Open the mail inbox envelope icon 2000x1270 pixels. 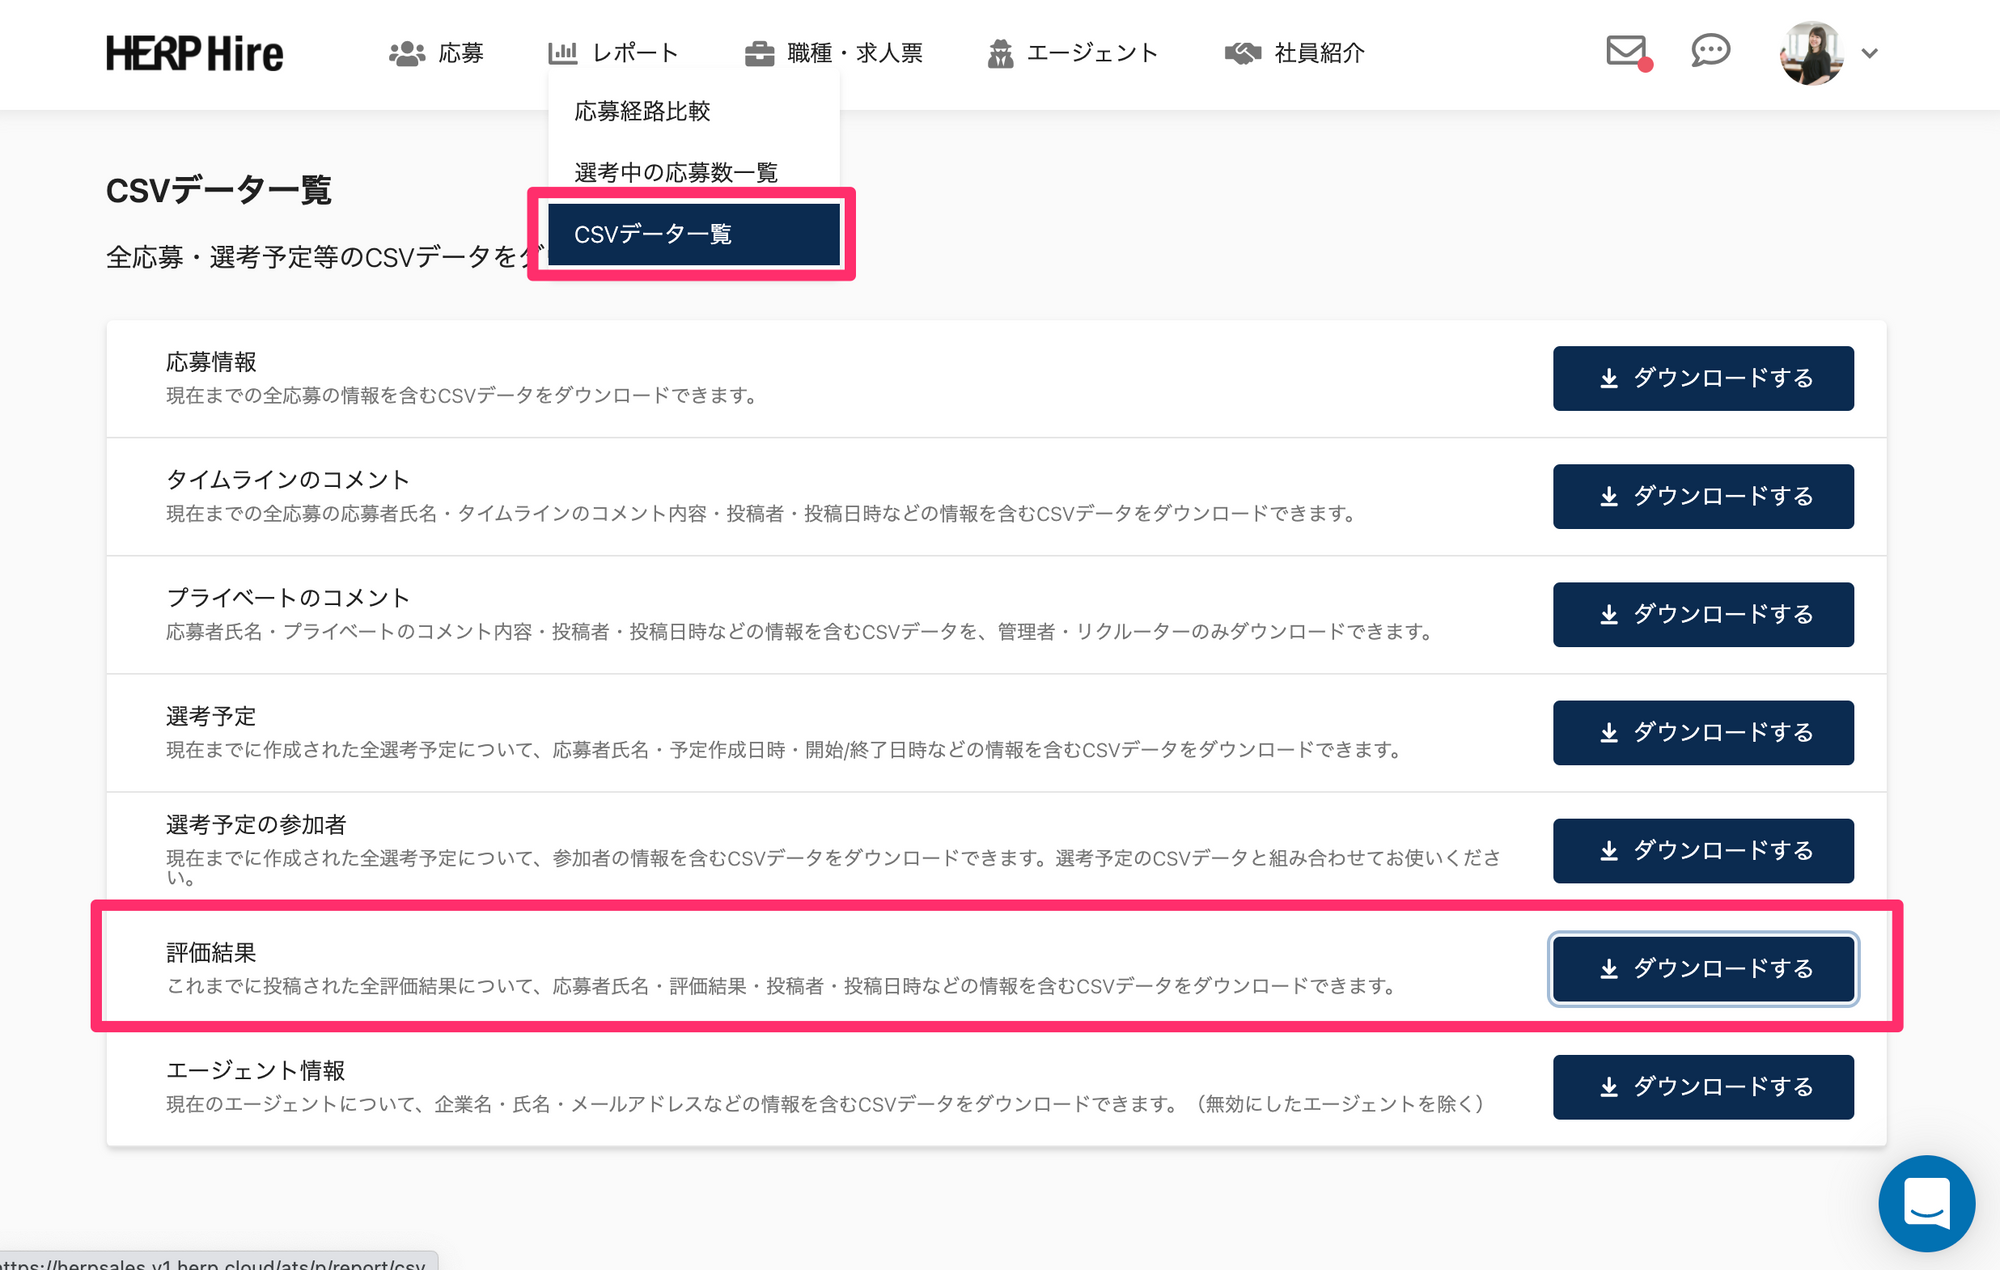[x=1626, y=51]
